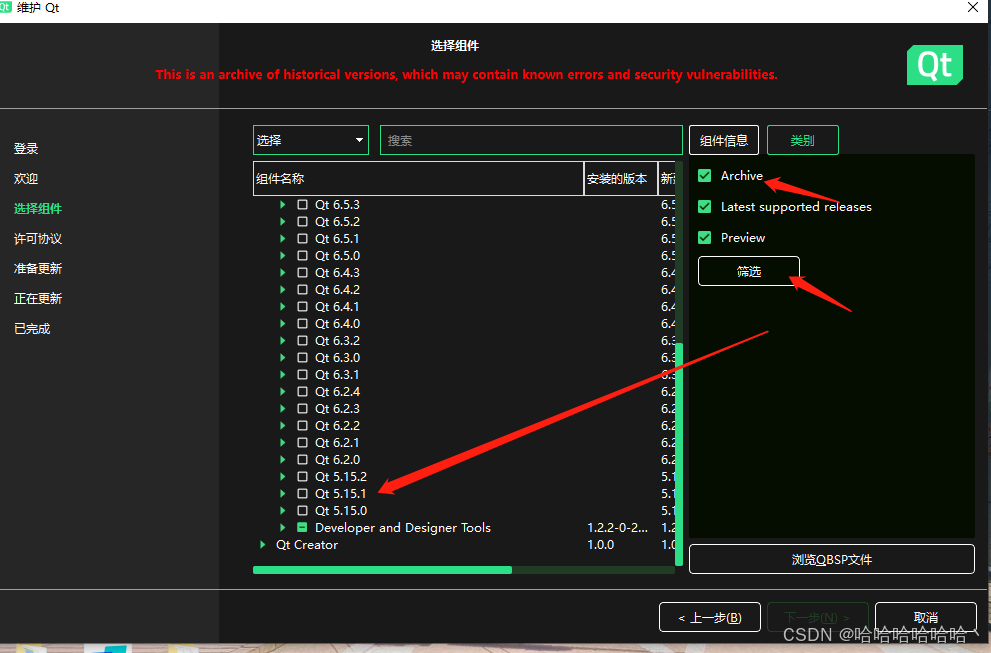The height and width of the screenshot is (653, 991).
Task: Click the Qt logo in header
Action: [x=935, y=64]
